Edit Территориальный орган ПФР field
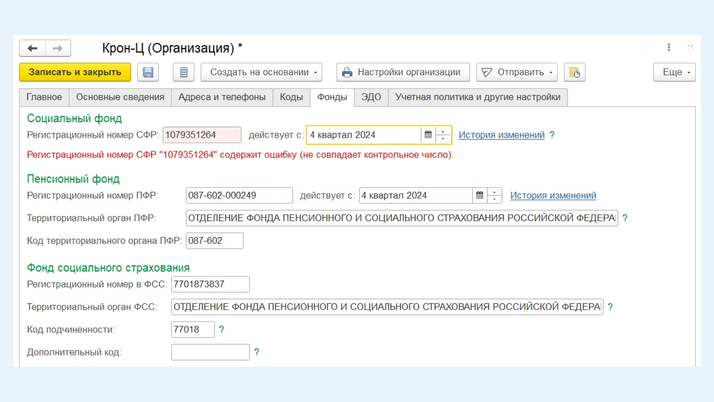 (x=402, y=218)
